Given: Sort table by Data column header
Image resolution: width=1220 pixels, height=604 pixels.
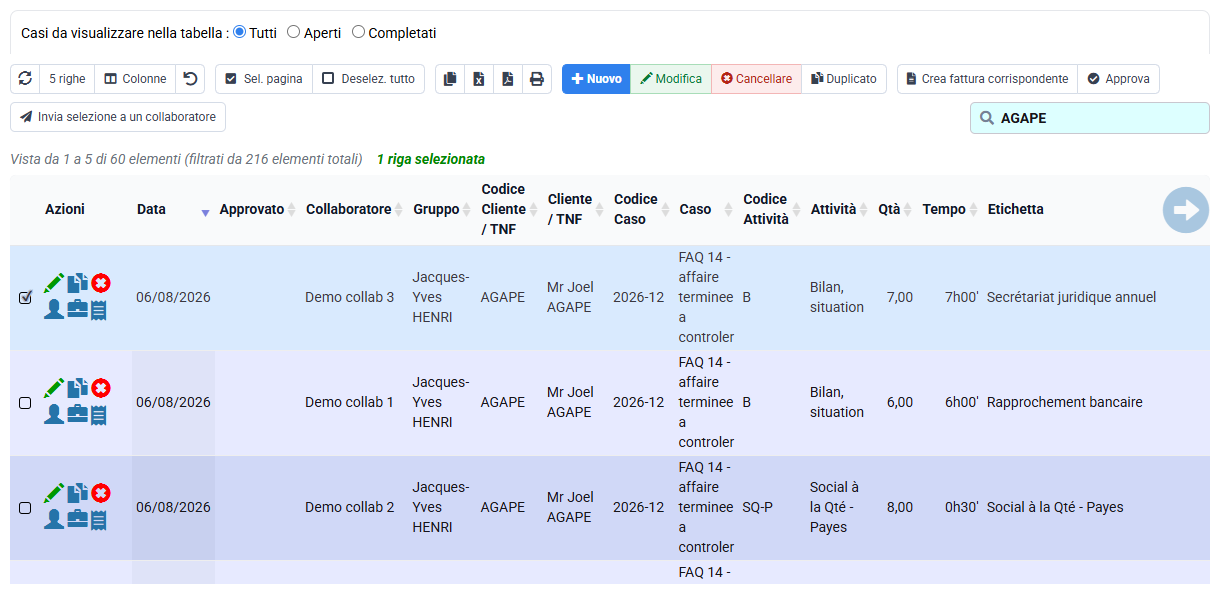Looking at the screenshot, I should point(173,210).
